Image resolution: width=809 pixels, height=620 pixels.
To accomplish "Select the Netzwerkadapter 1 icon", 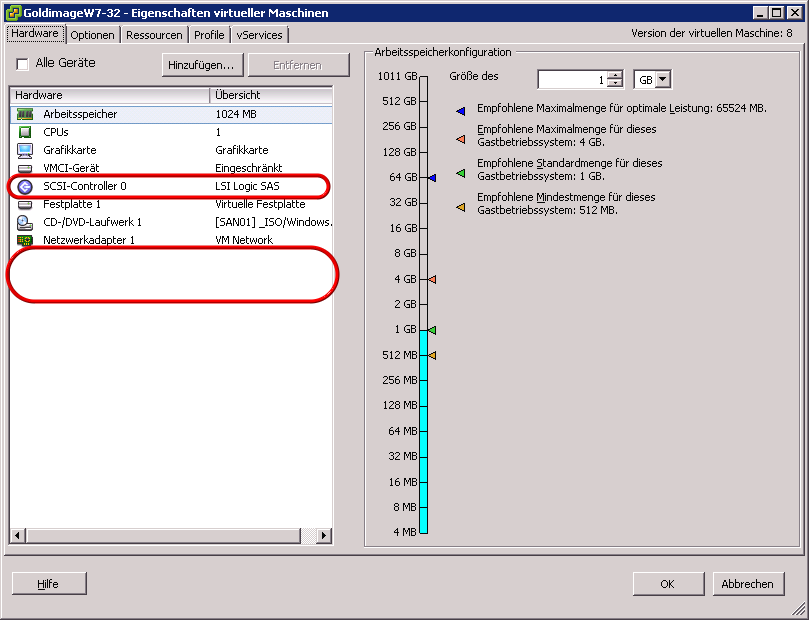I will click(25, 240).
